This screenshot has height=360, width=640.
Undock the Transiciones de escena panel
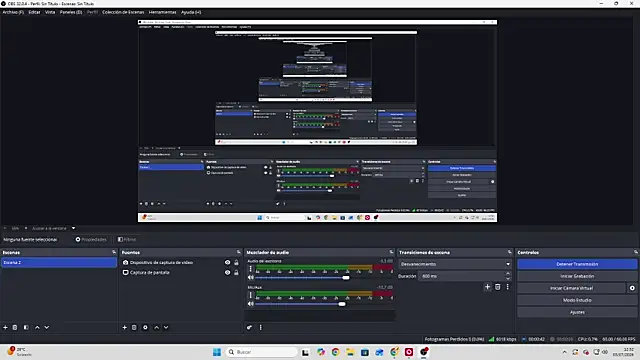coord(509,252)
